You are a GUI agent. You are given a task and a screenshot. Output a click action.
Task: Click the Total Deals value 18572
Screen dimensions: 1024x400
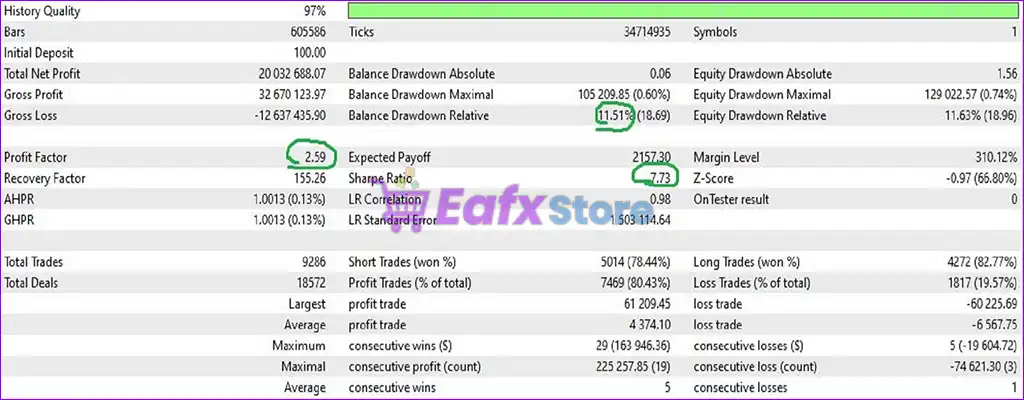pyautogui.click(x=311, y=283)
